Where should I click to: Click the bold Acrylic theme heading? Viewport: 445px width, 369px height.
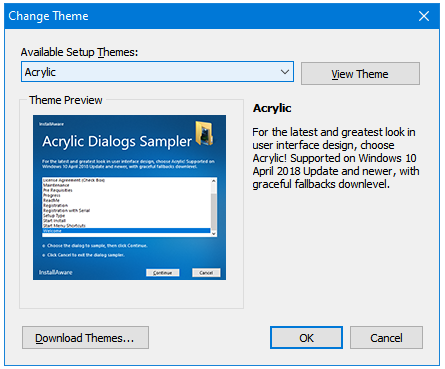click(272, 108)
